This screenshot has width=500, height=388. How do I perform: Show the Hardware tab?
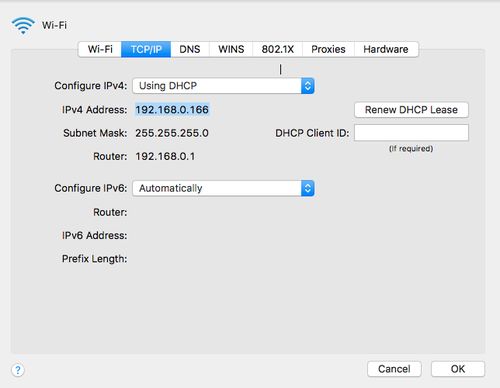(386, 49)
